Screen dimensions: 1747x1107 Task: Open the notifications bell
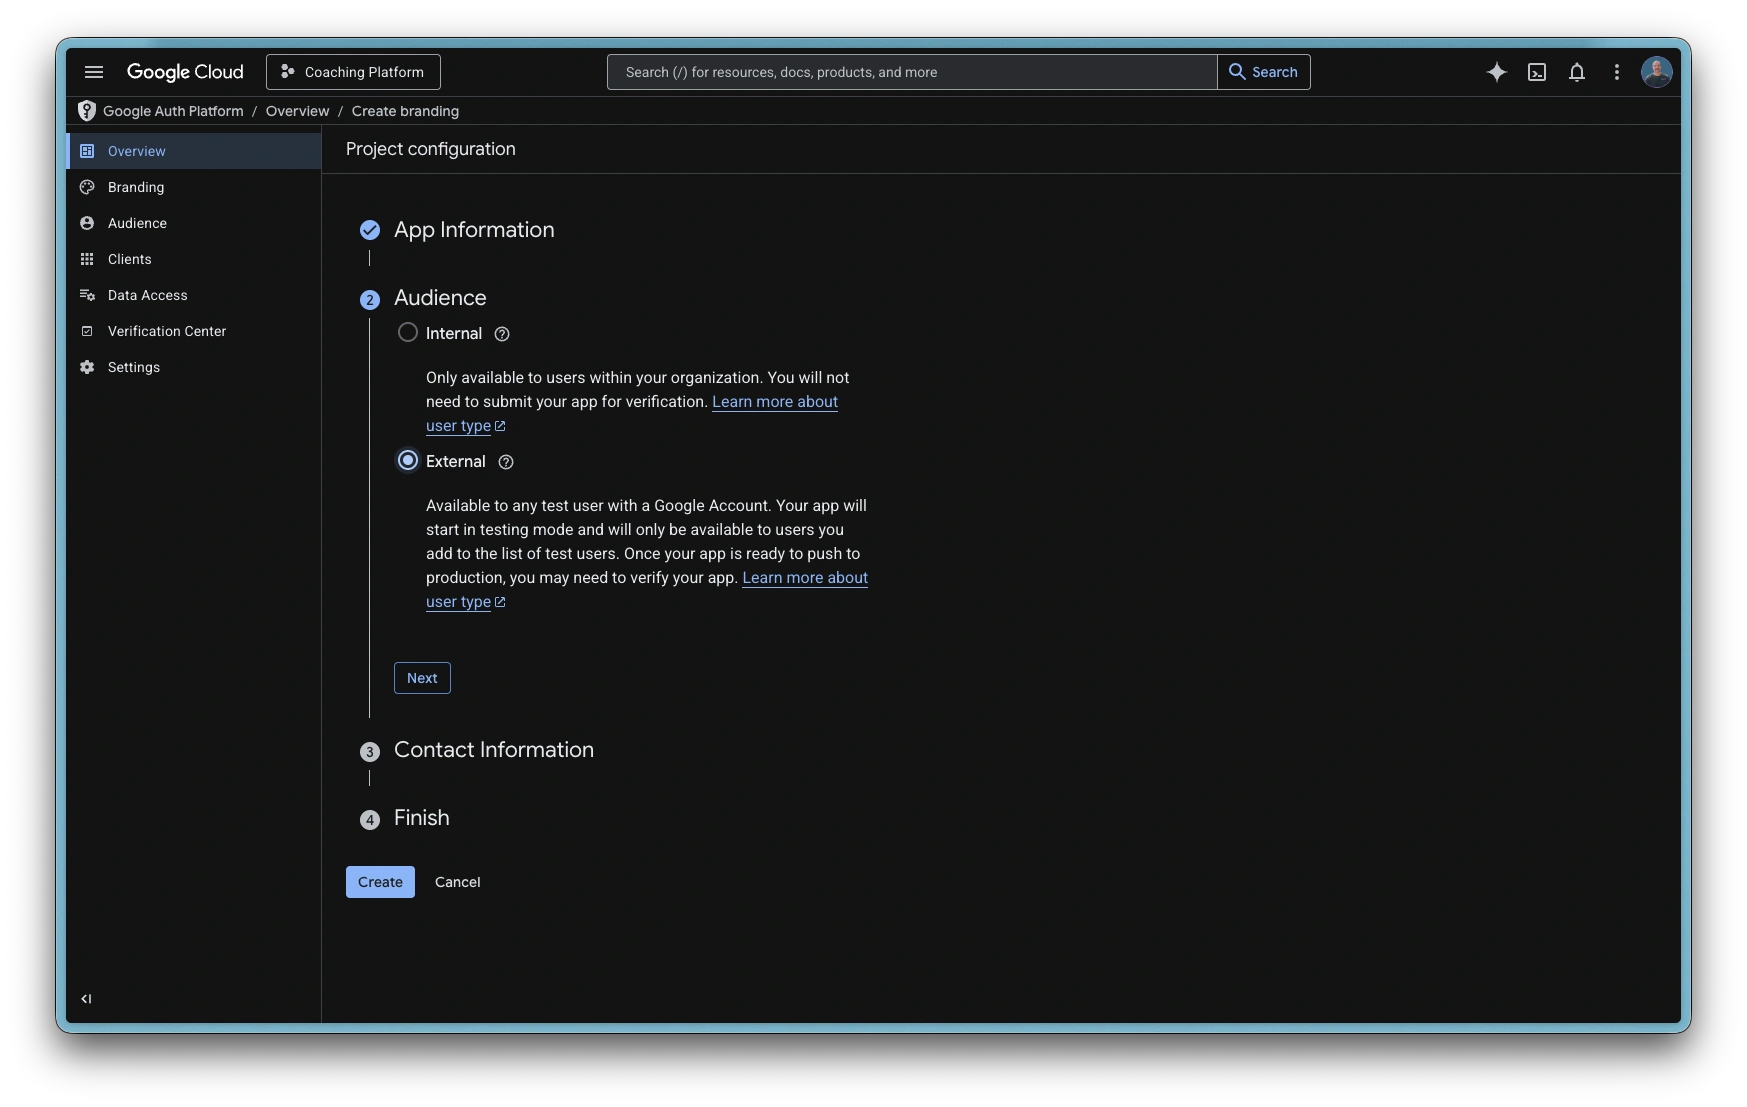click(x=1577, y=72)
